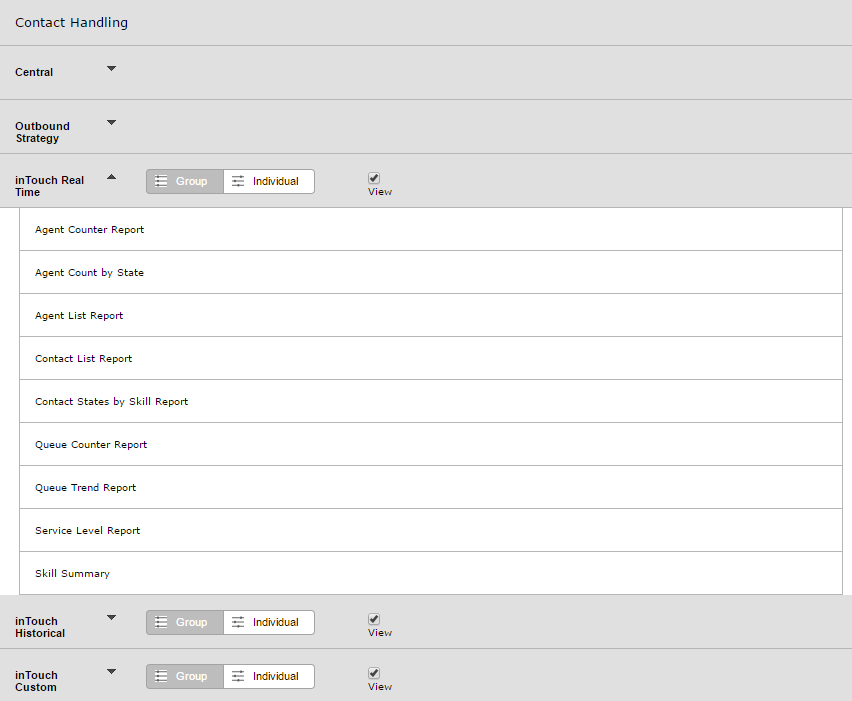
Task: Uncheck the View checkbox for inTouch Real Time
Action: pos(374,178)
